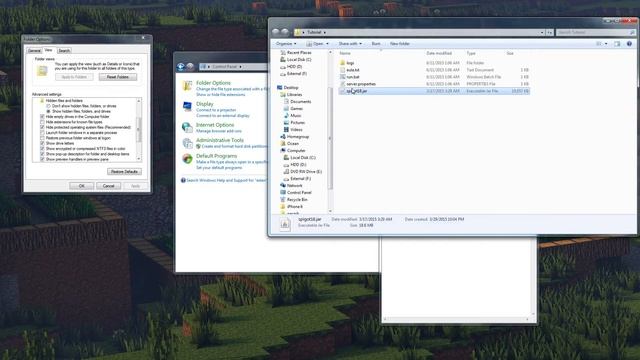This screenshot has width=640, height=360.
Task: Select Don't show hidden files radio option
Action: 49,106
